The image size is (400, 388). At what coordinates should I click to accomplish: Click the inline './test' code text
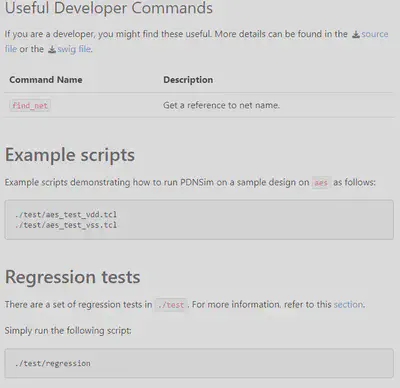point(170,305)
